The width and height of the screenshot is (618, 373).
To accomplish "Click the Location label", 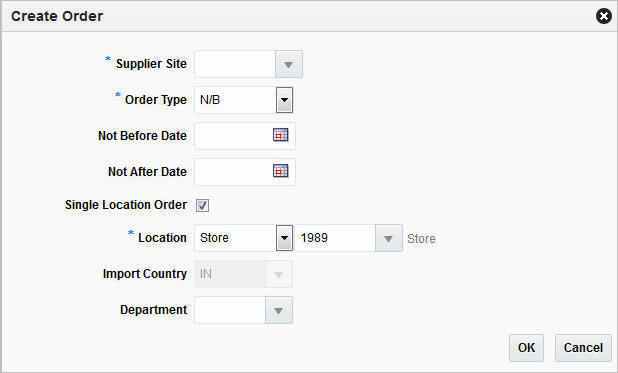I will coord(162,238).
